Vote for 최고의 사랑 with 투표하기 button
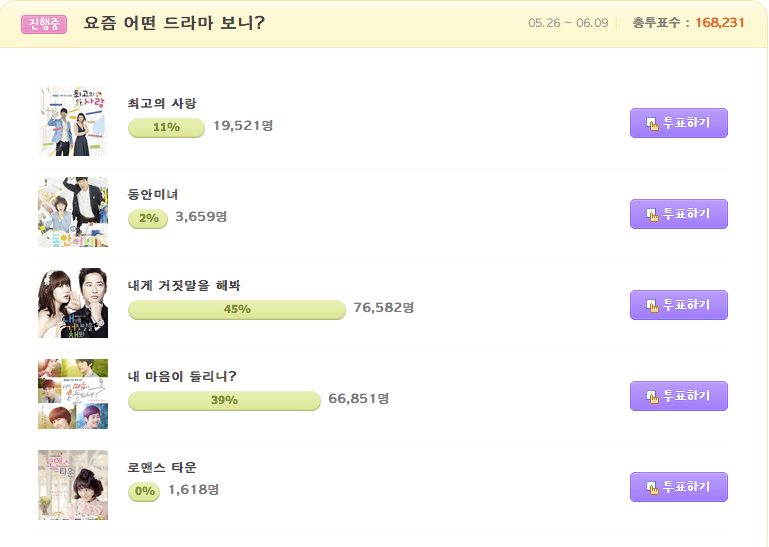The image size is (769, 547). (x=679, y=123)
